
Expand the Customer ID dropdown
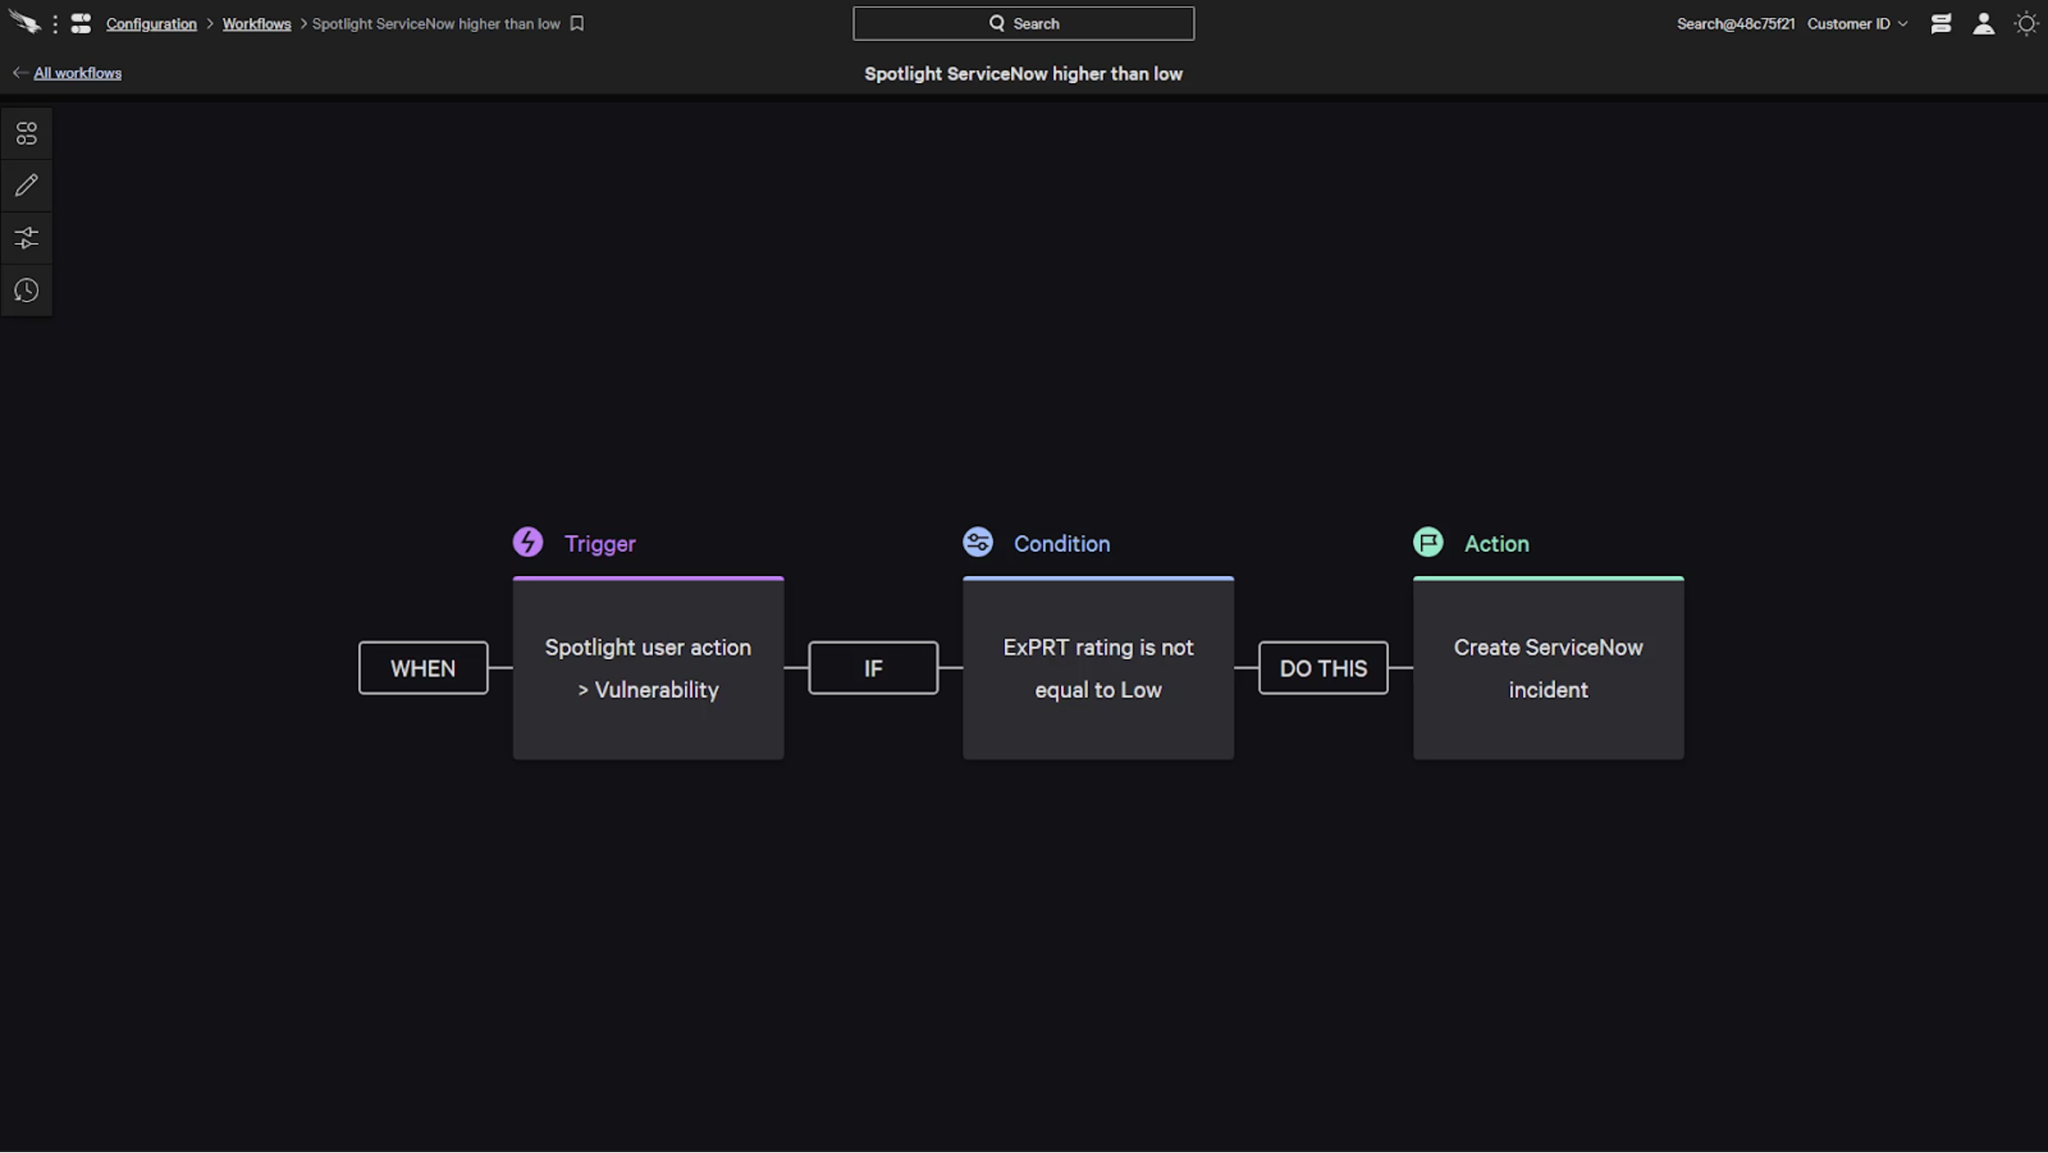click(1858, 23)
